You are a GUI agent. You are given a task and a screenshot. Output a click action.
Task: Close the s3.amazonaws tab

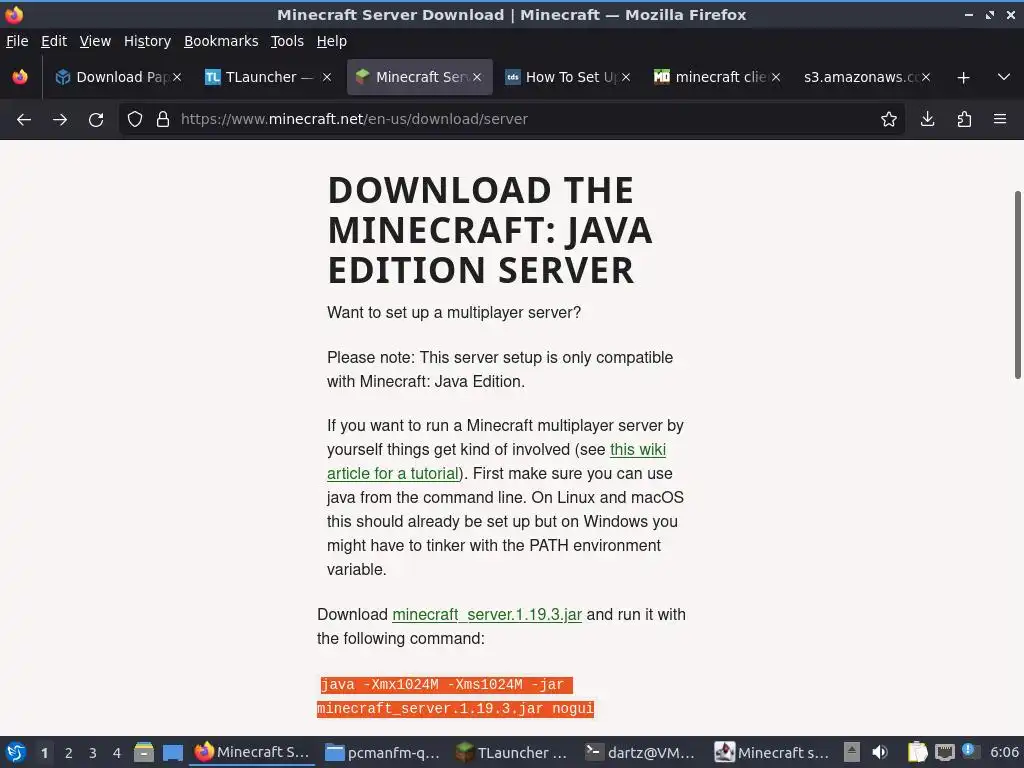click(x=926, y=77)
